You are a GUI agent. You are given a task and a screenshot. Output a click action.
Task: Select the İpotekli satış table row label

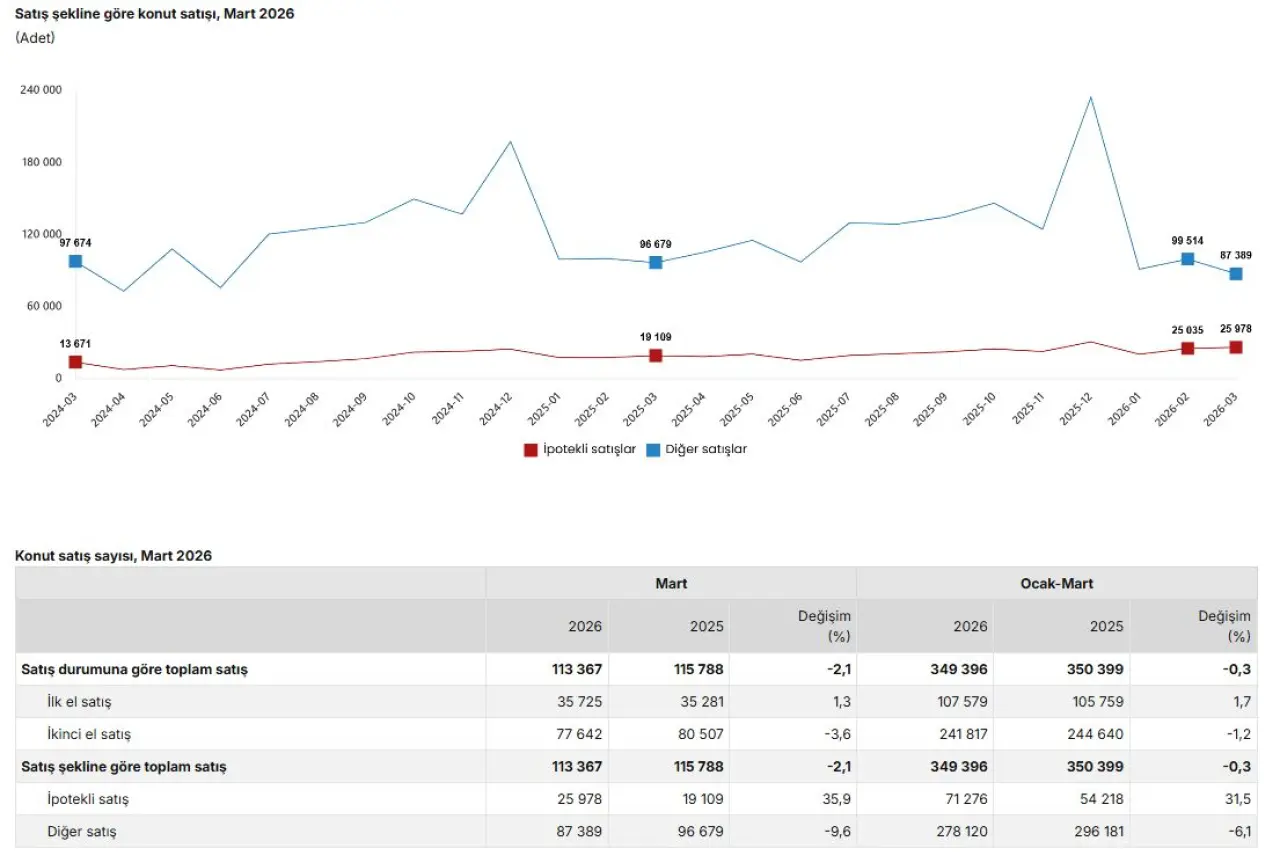tap(87, 799)
